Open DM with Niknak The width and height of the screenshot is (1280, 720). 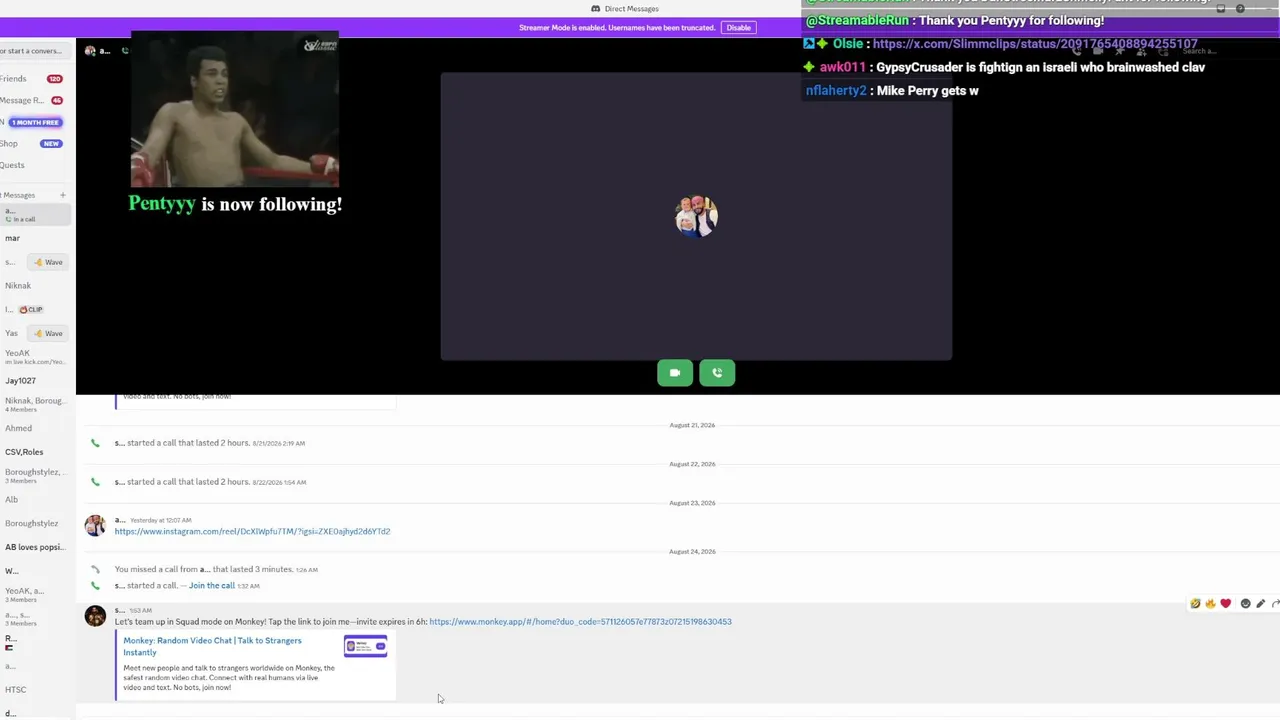(x=35, y=286)
